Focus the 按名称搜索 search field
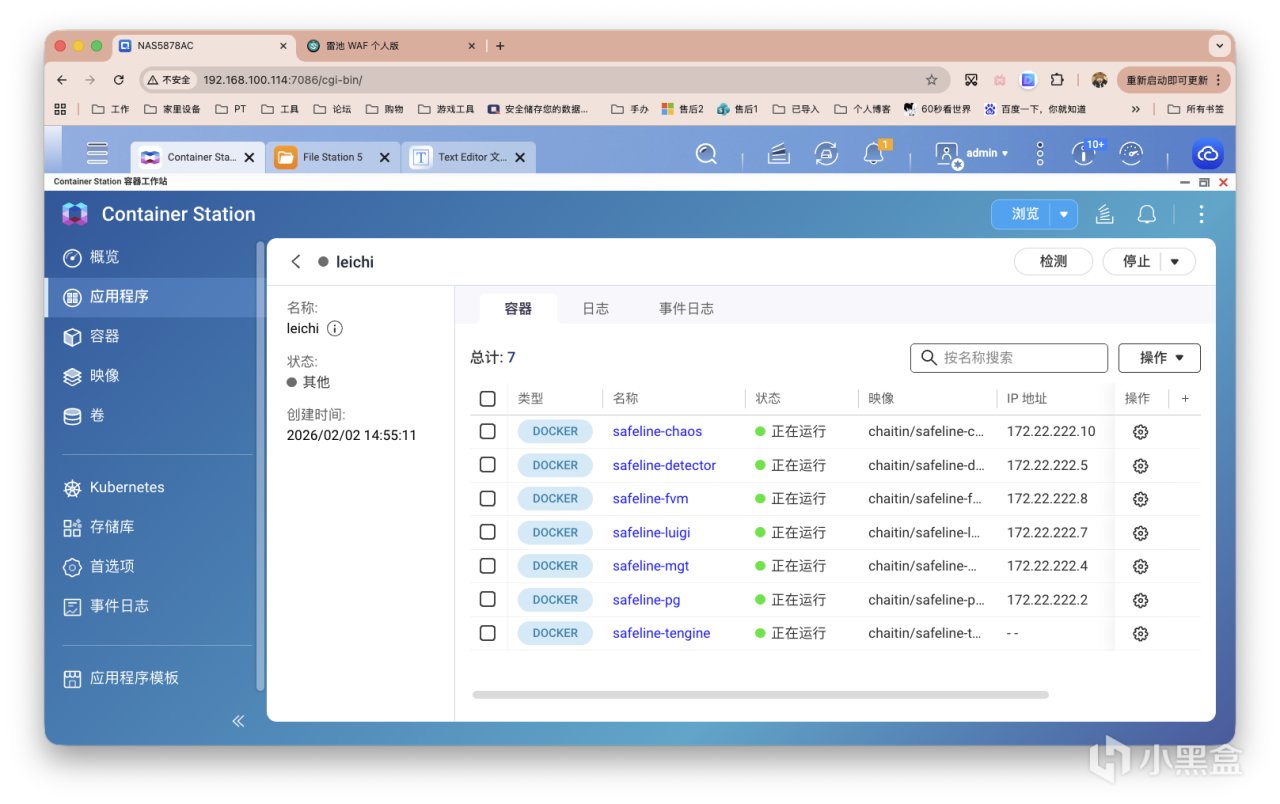 click(x=1009, y=358)
